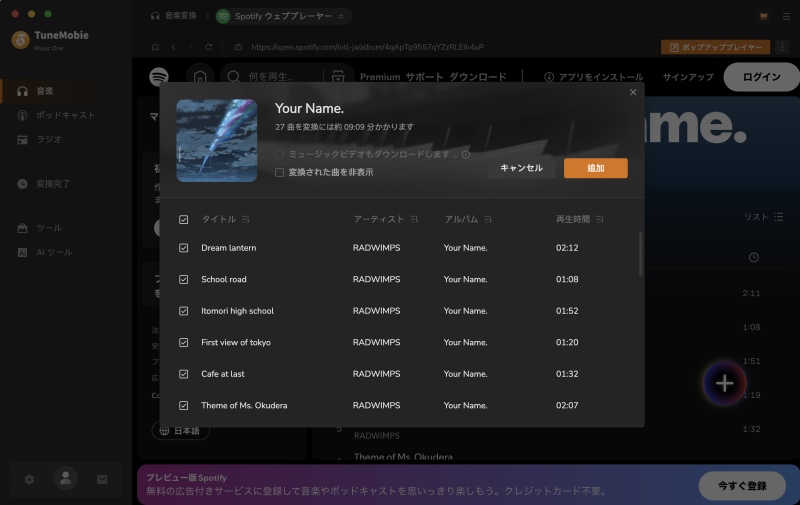Click the サポート link
Screen dimensions: 800x505
tap(424, 77)
